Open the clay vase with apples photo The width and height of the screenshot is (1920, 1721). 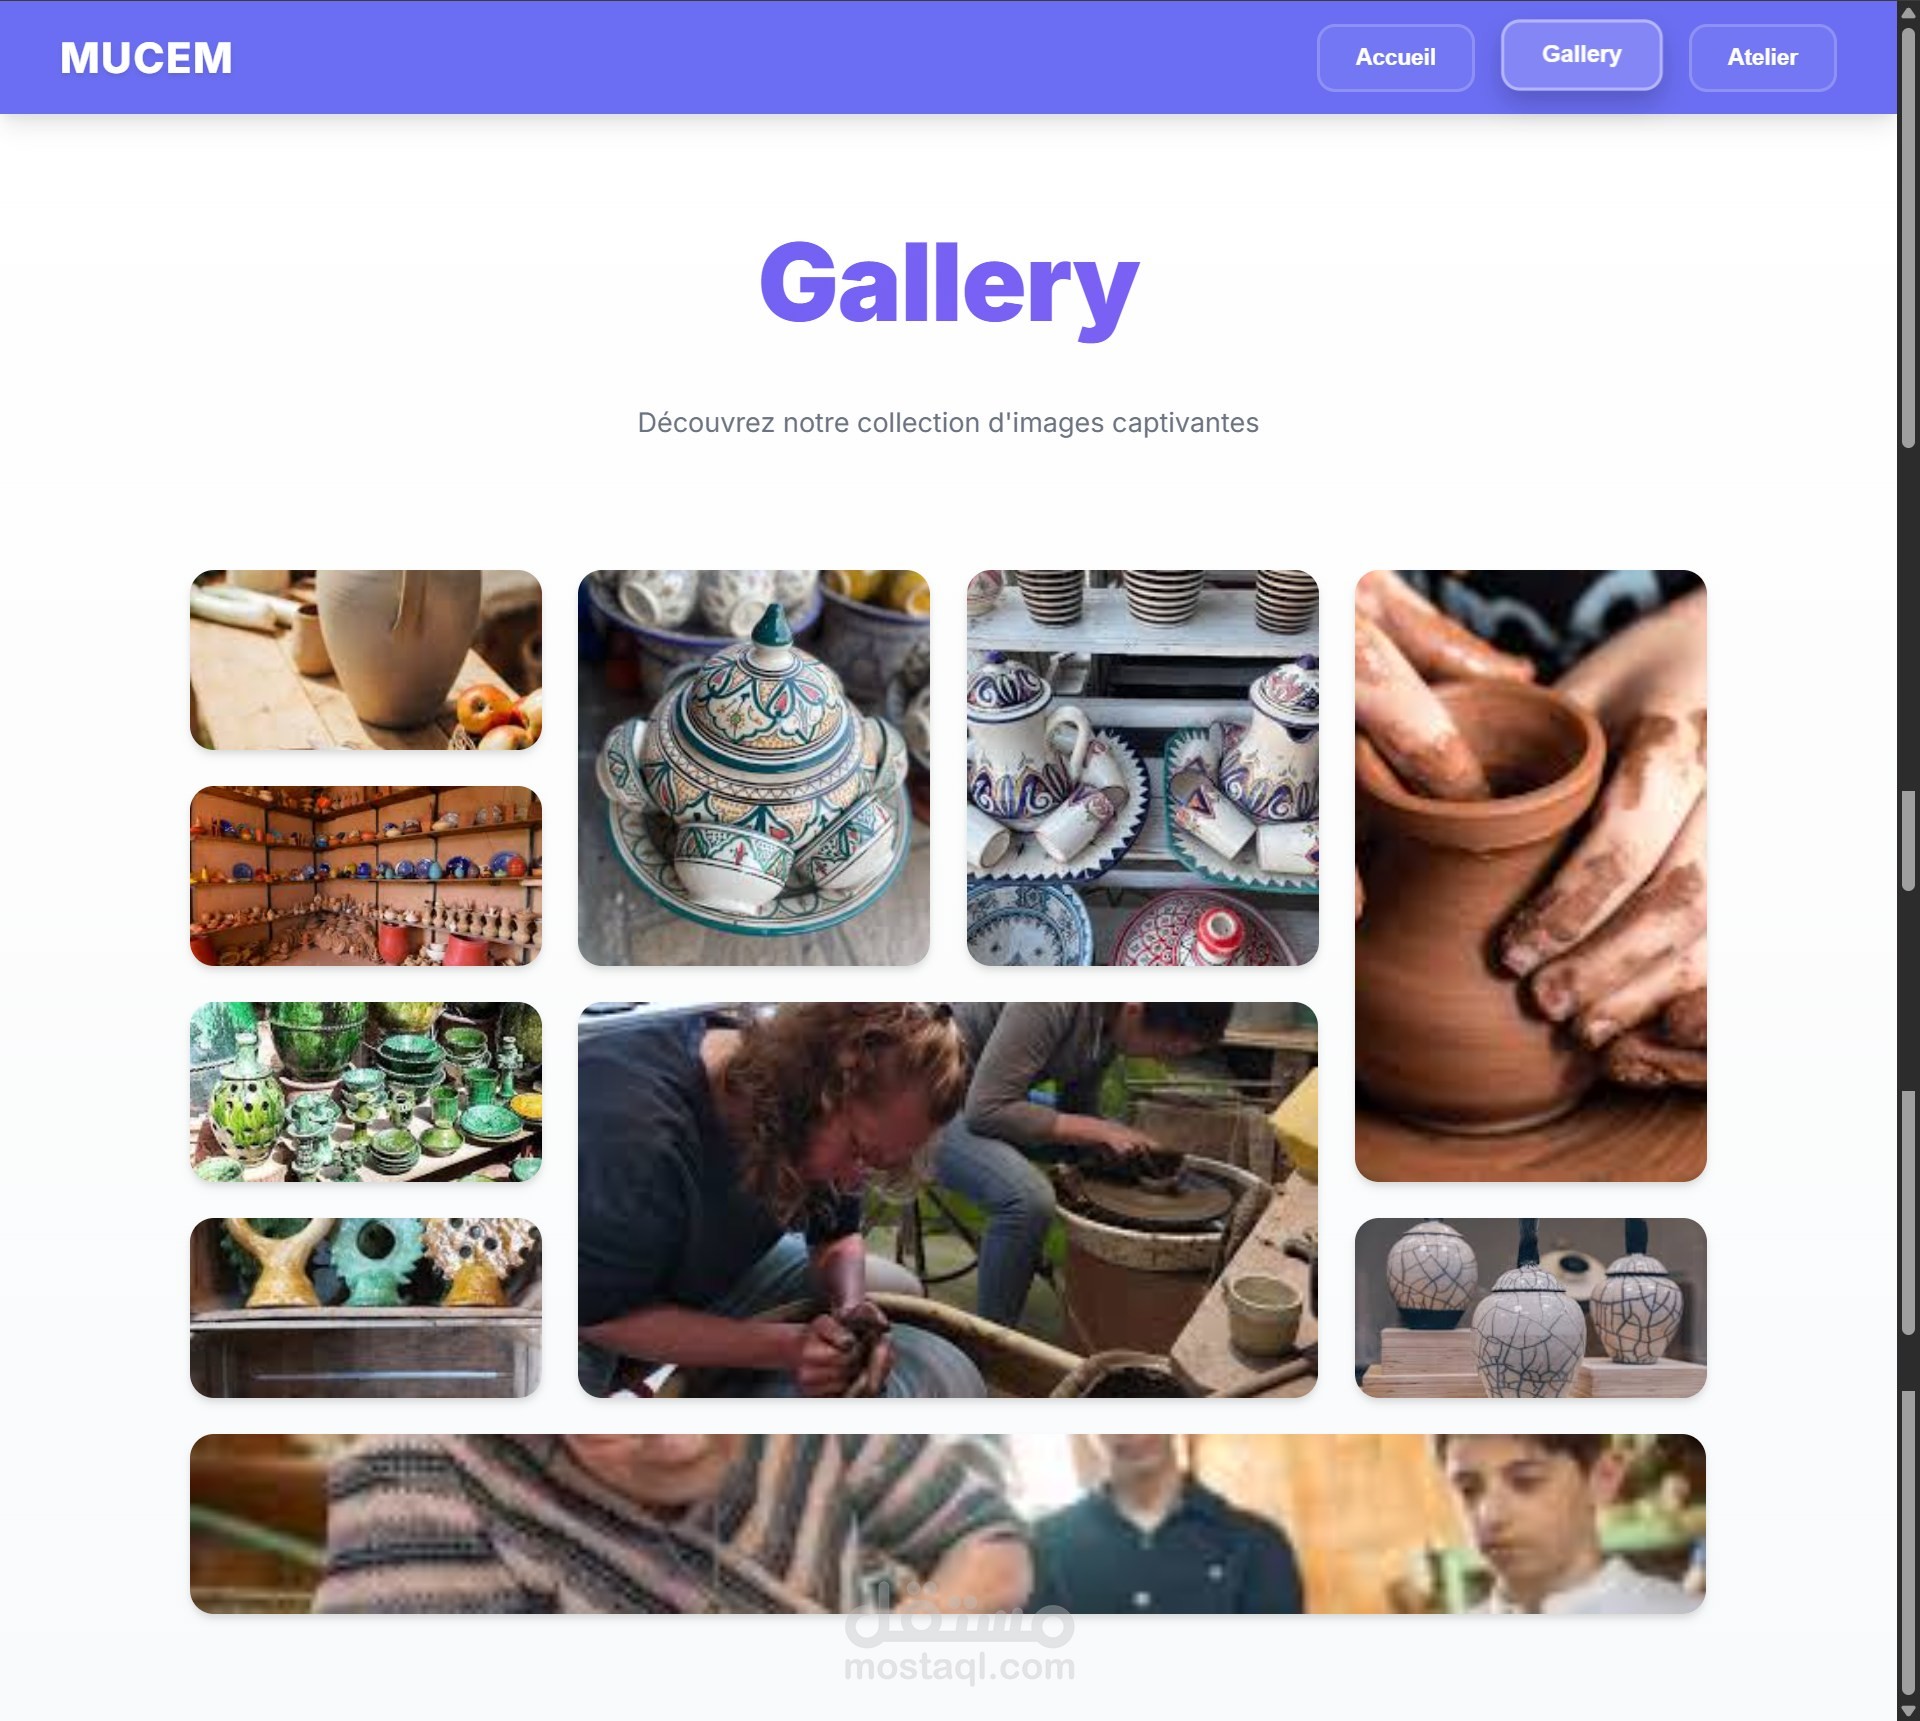point(366,660)
